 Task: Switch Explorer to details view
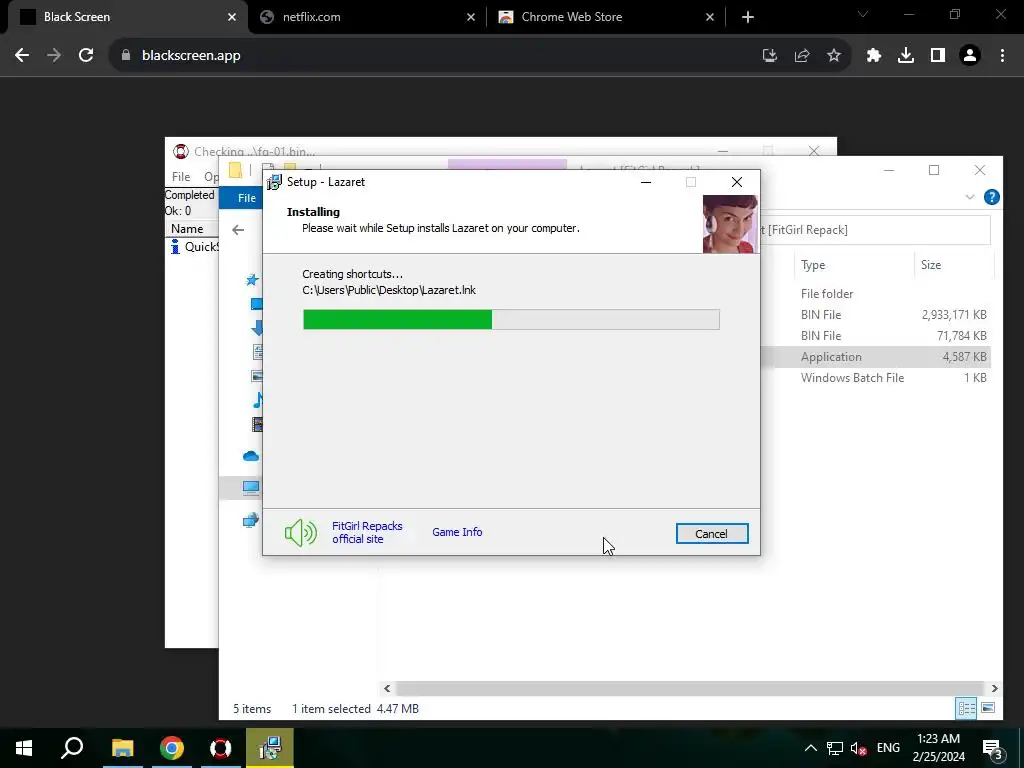pyautogui.click(x=966, y=708)
